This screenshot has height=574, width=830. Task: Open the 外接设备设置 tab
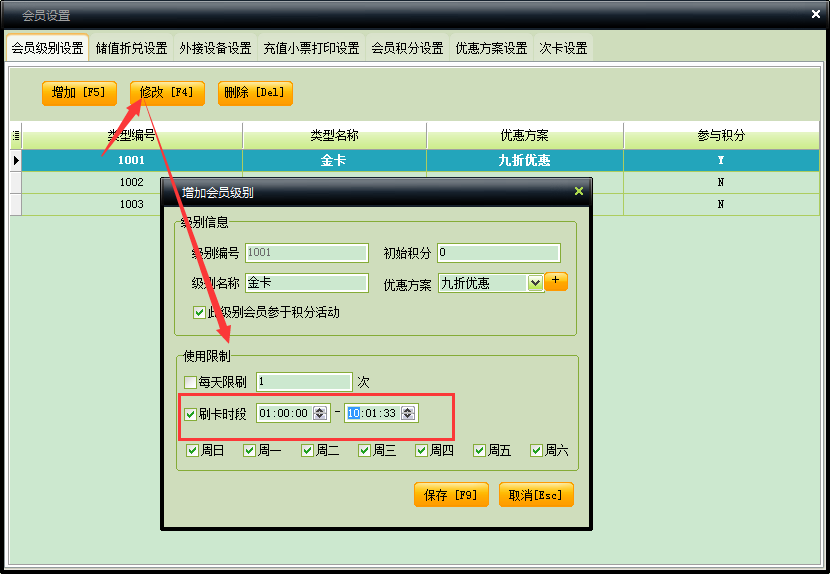pos(215,48)
